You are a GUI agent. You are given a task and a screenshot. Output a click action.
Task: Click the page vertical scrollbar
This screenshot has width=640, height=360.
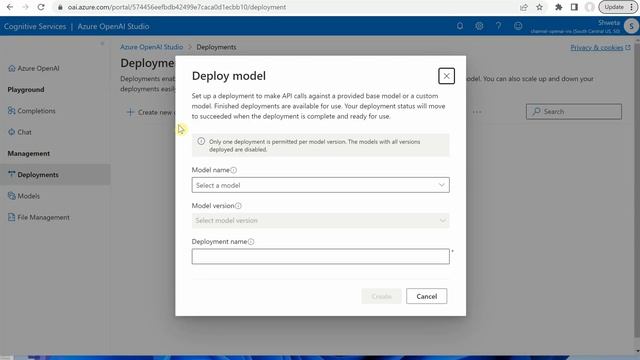tap(637, 190)
